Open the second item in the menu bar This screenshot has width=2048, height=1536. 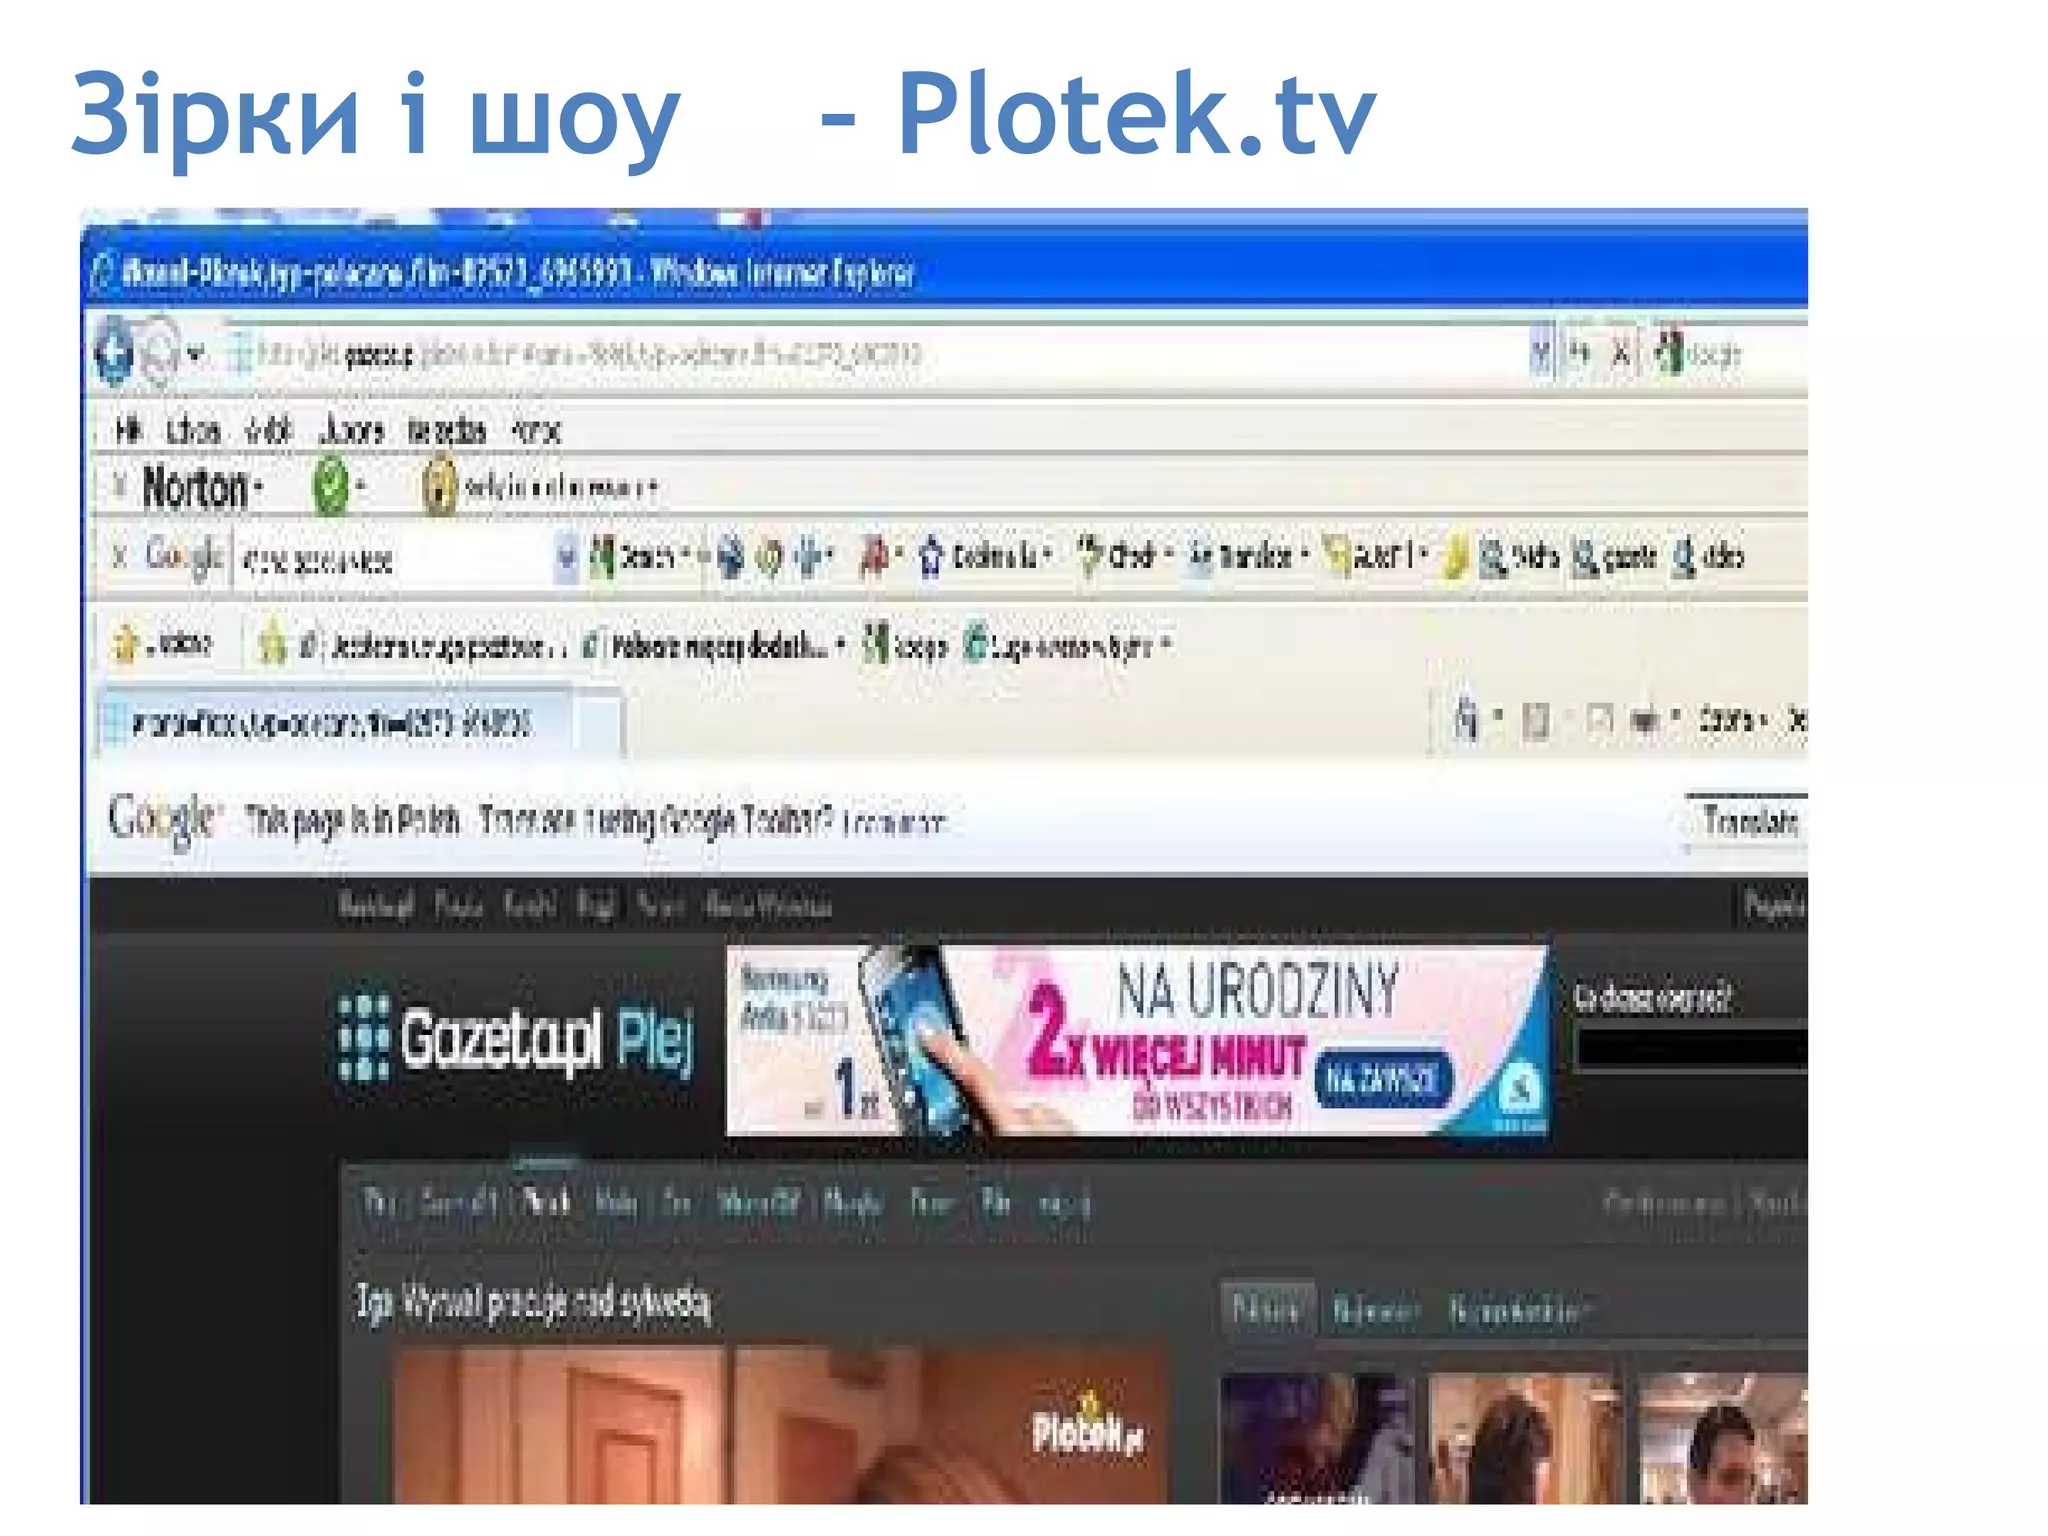point(193,430)
